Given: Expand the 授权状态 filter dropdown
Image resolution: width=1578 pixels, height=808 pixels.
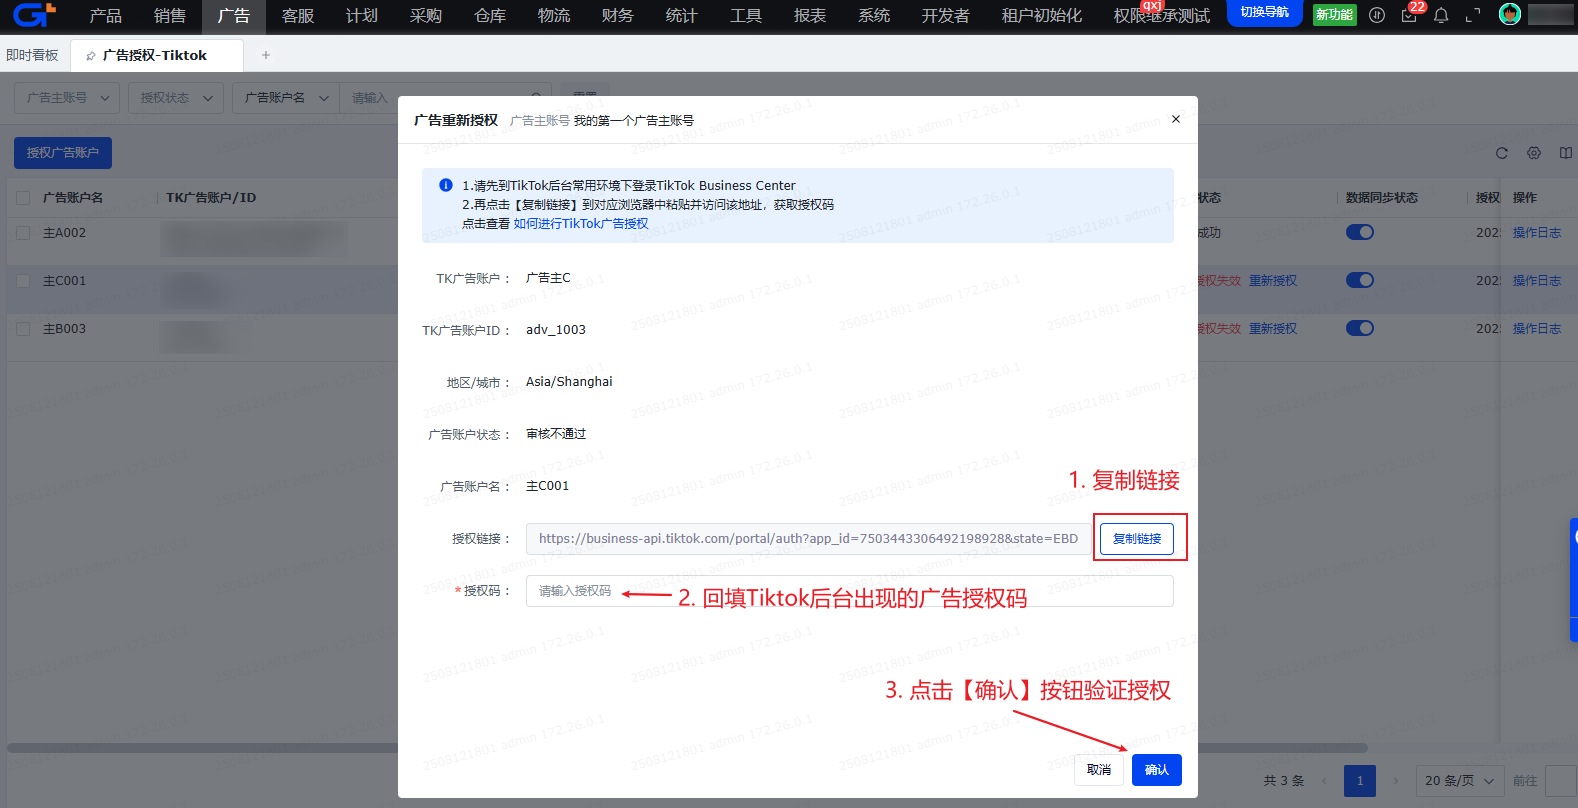Looking at the screenshot, I should [x=176, y=98].
